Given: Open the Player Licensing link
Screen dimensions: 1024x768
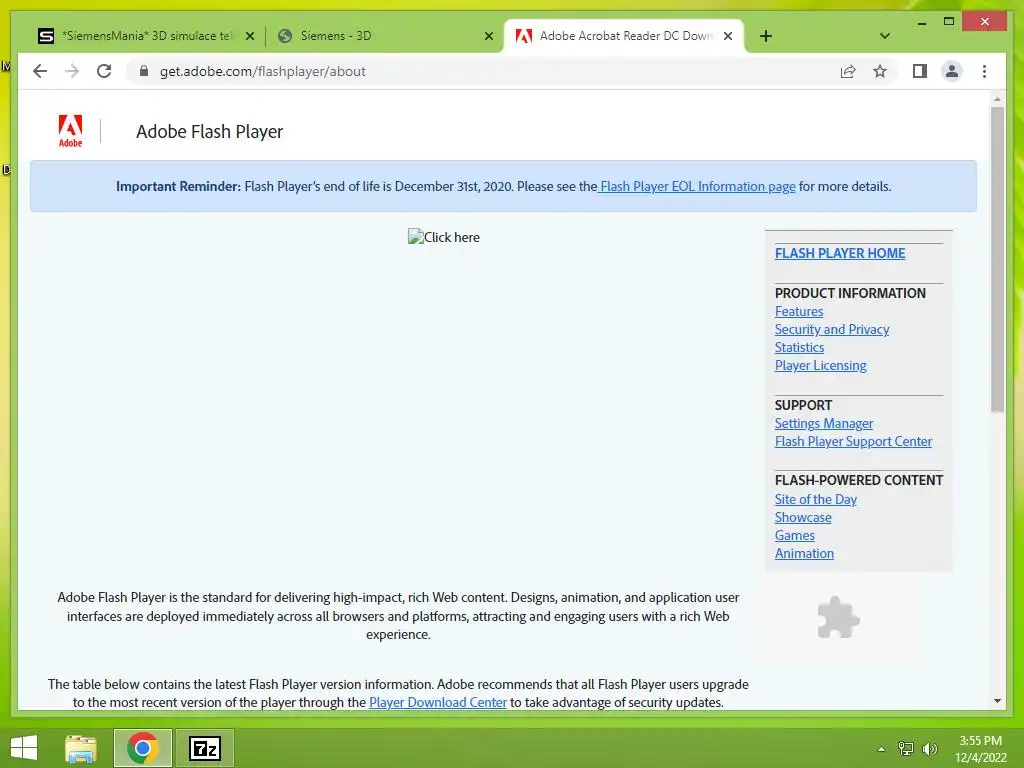Looking at the screenshot, I should click(820, 366).
